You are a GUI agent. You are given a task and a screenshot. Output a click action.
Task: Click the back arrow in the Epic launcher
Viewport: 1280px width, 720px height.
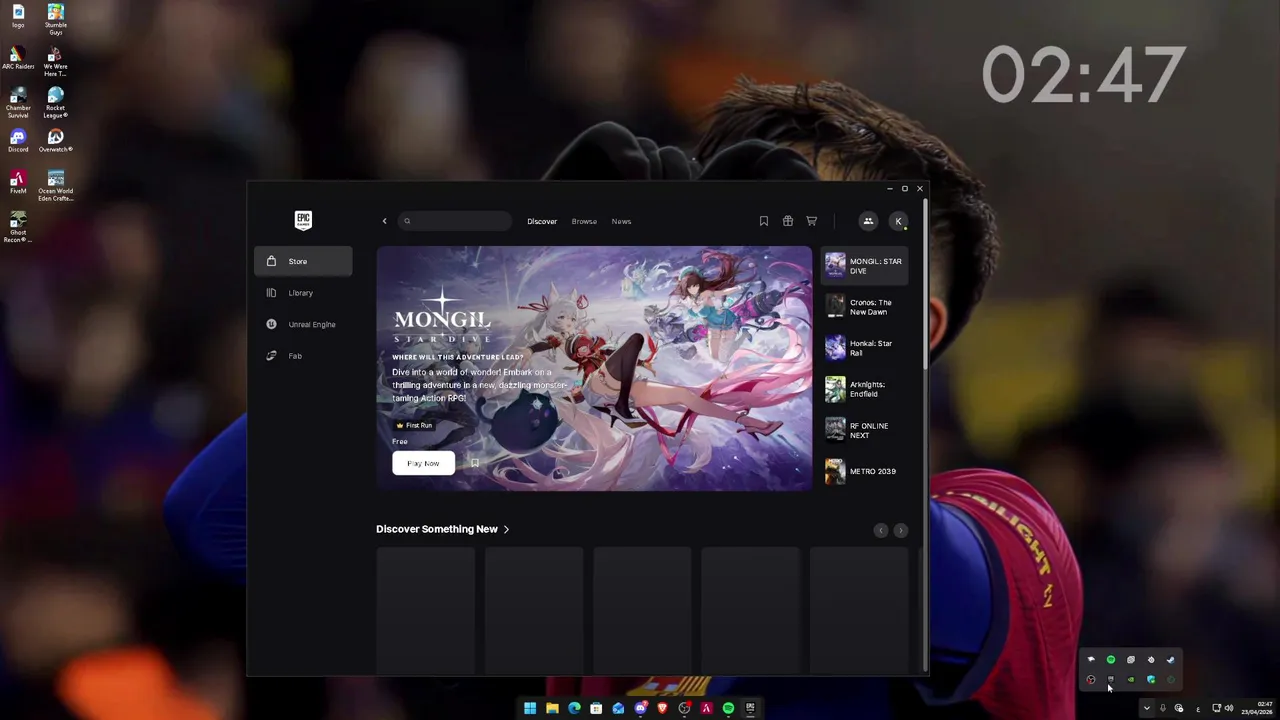click(384, 221)
